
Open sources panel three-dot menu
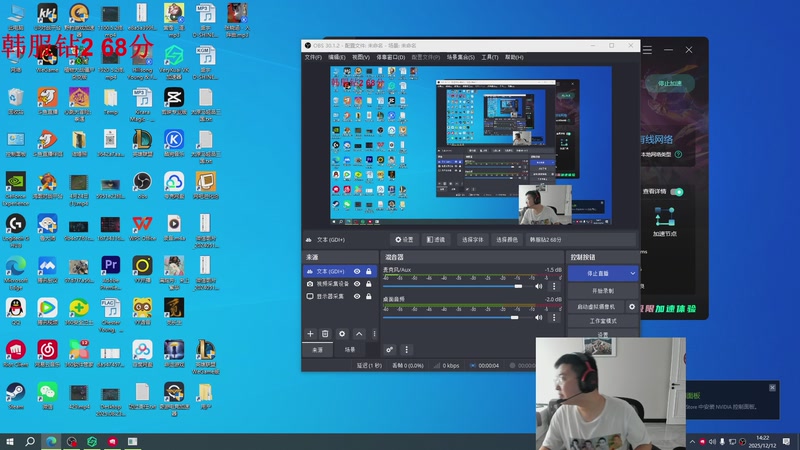374,334
